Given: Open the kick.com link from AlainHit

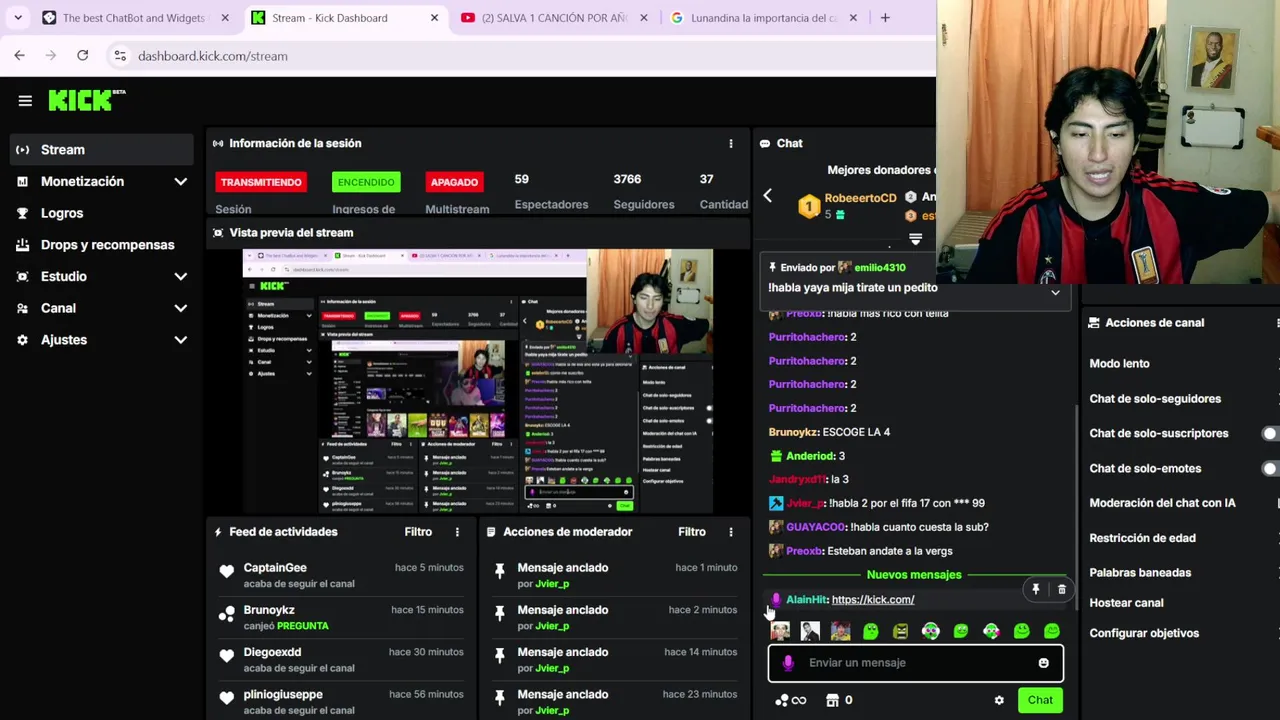Looking at the screenshot, I should (x=873, y=600).
